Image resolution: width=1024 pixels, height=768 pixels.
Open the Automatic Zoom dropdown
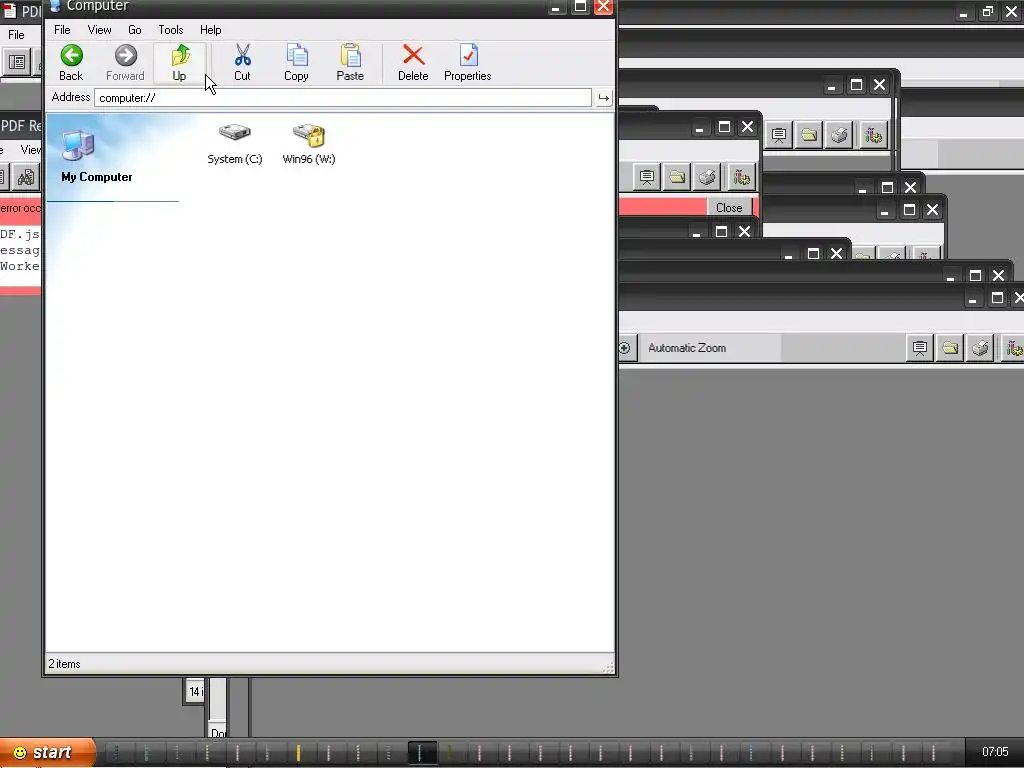coord(711,348)
